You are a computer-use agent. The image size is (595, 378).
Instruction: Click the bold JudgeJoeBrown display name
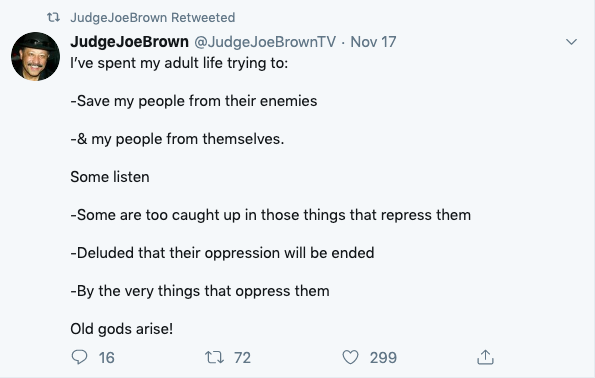tap(129, 42)
